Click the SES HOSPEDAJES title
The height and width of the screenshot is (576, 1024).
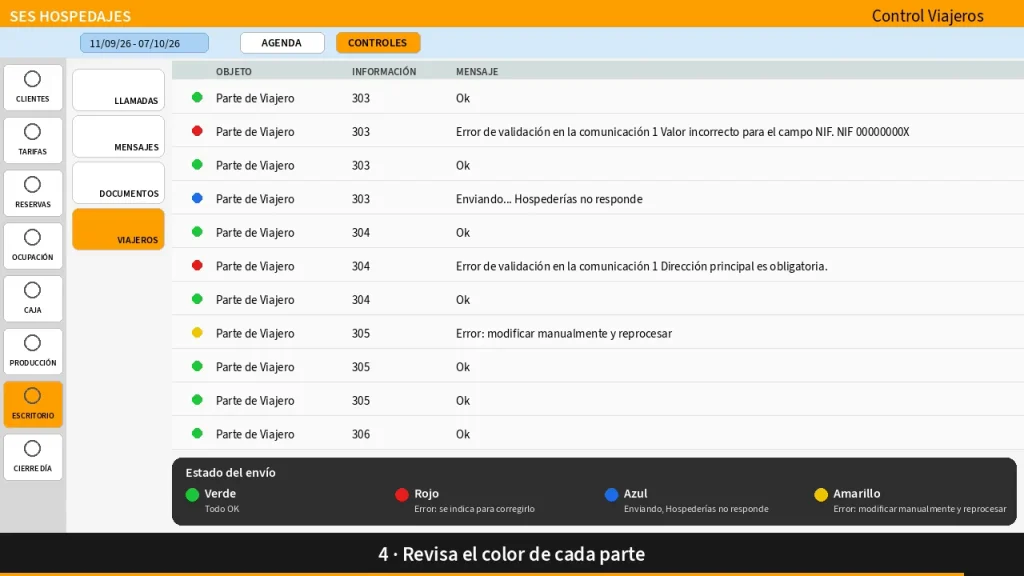71,16
